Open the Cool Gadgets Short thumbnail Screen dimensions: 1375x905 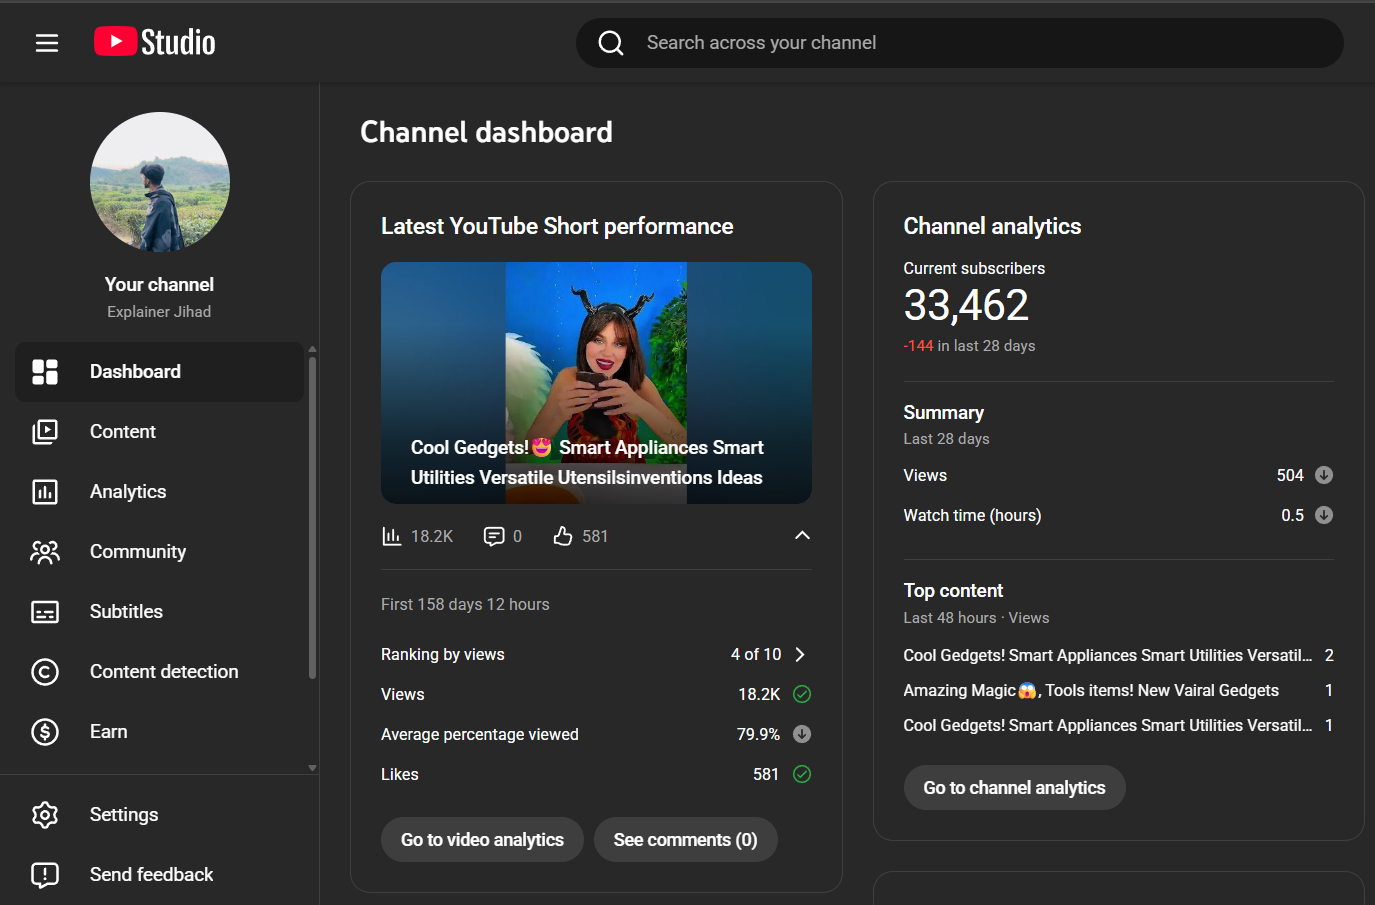tap(596, 382)
